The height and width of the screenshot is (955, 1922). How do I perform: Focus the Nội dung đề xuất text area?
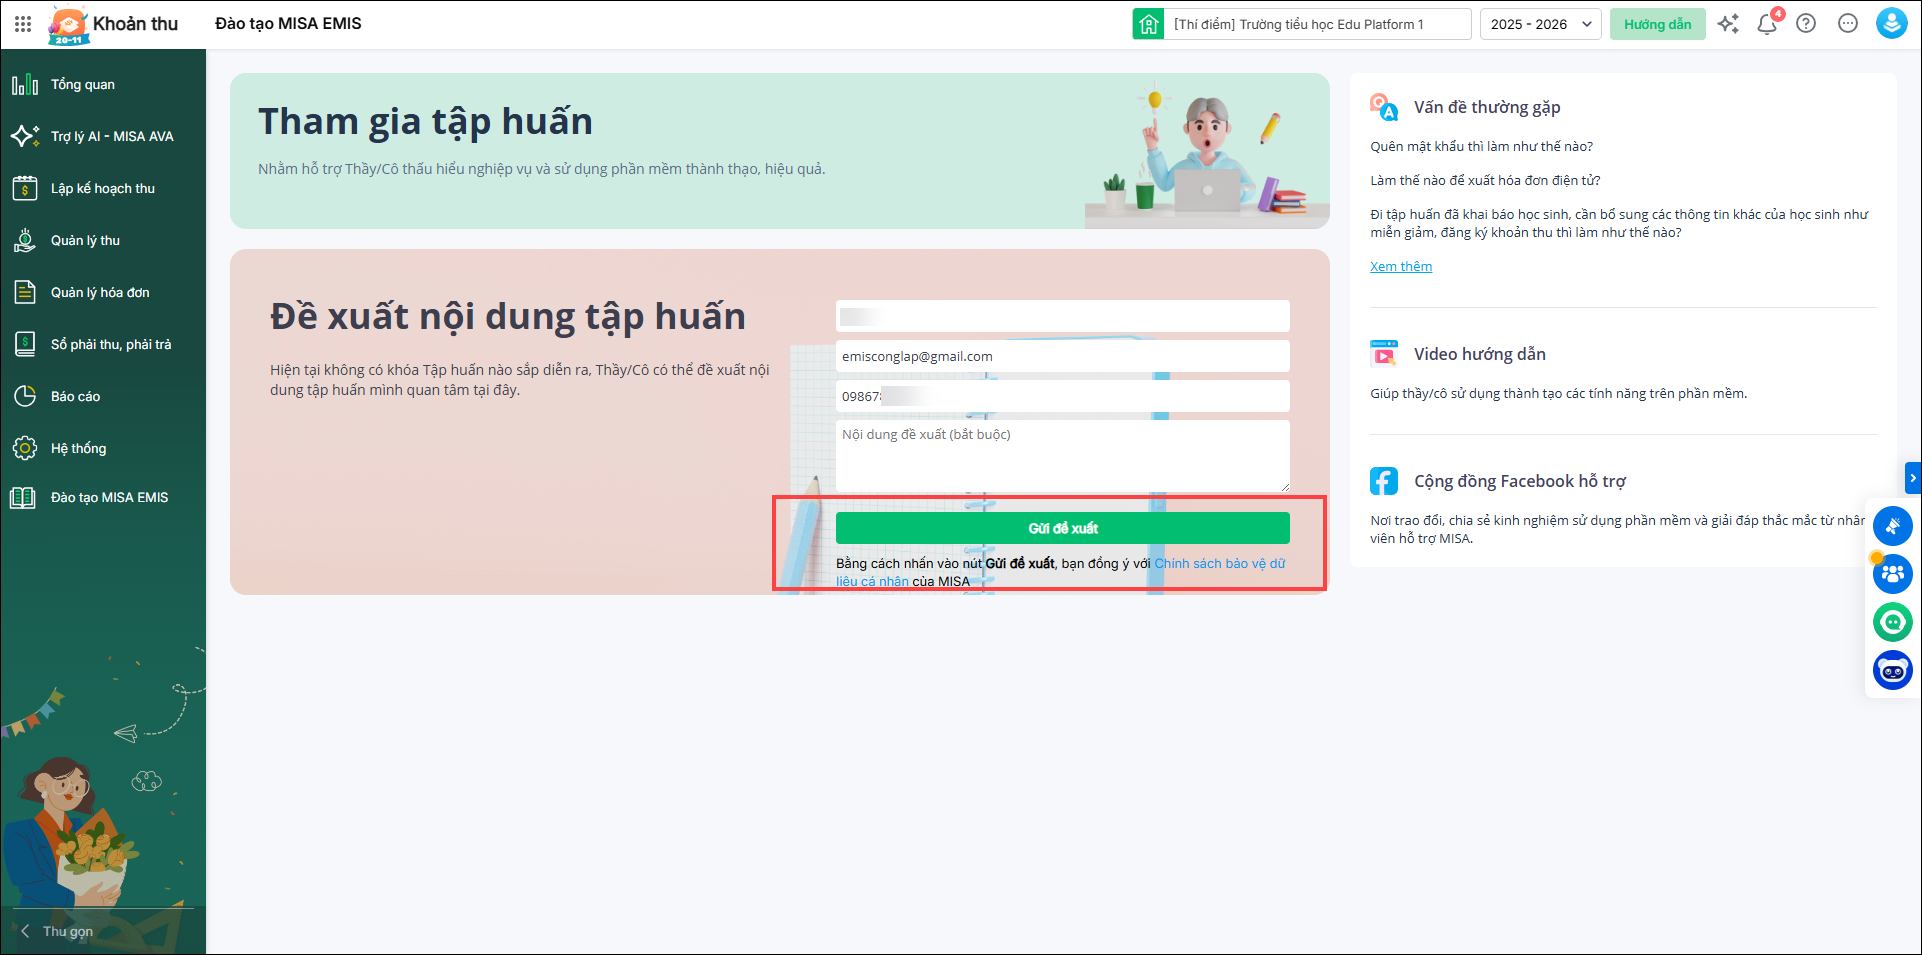point(1062,456)
